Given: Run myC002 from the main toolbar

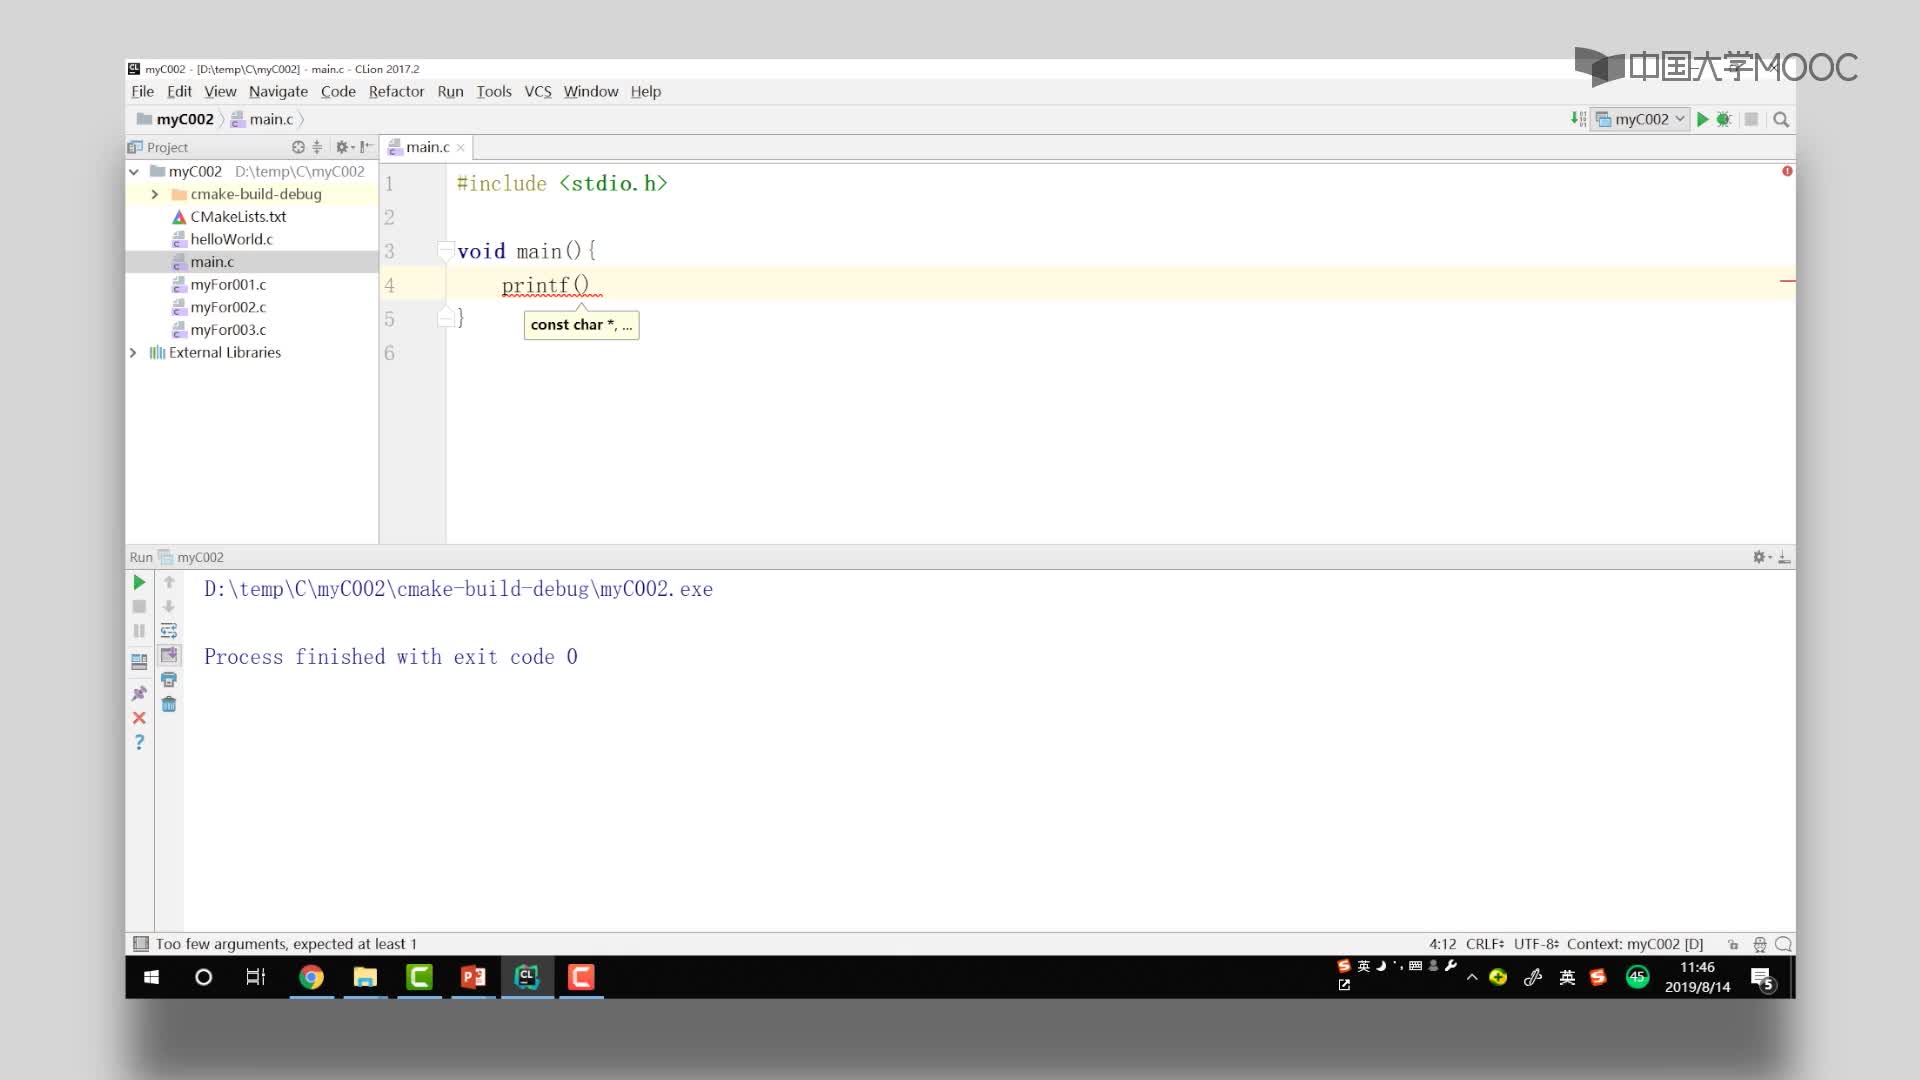Looking at the screenshot, I should click(x=1702, y=119).
